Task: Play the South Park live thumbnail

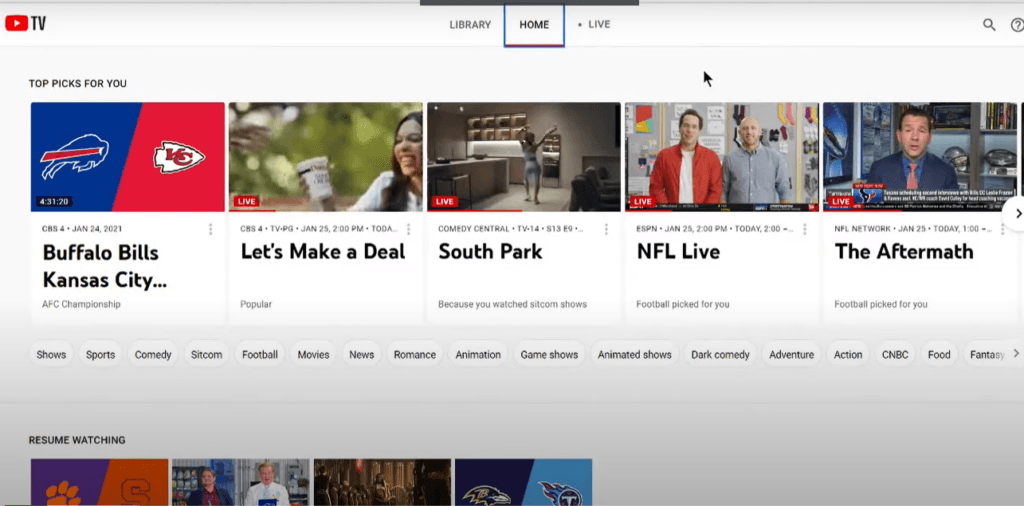Action: click(524, 157)
